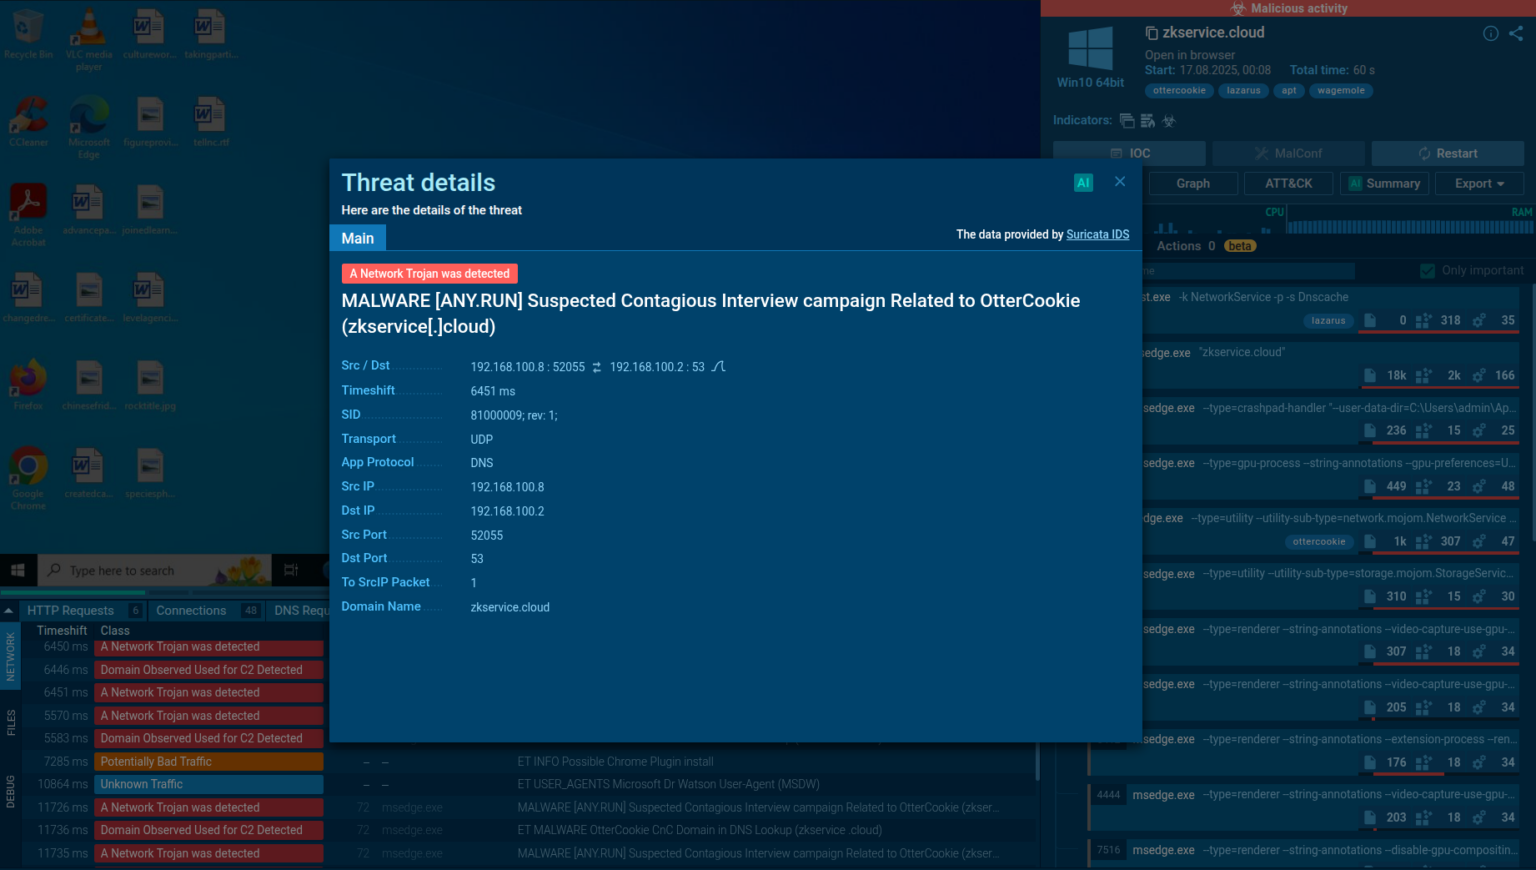Click the Timeshift column header

point(62,631)
